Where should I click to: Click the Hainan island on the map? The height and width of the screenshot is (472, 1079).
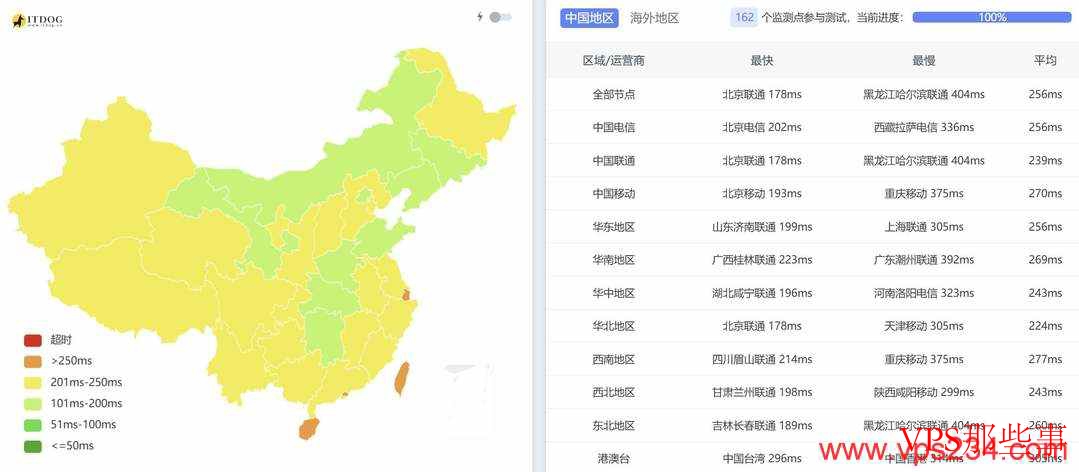(x=307, y=429)
